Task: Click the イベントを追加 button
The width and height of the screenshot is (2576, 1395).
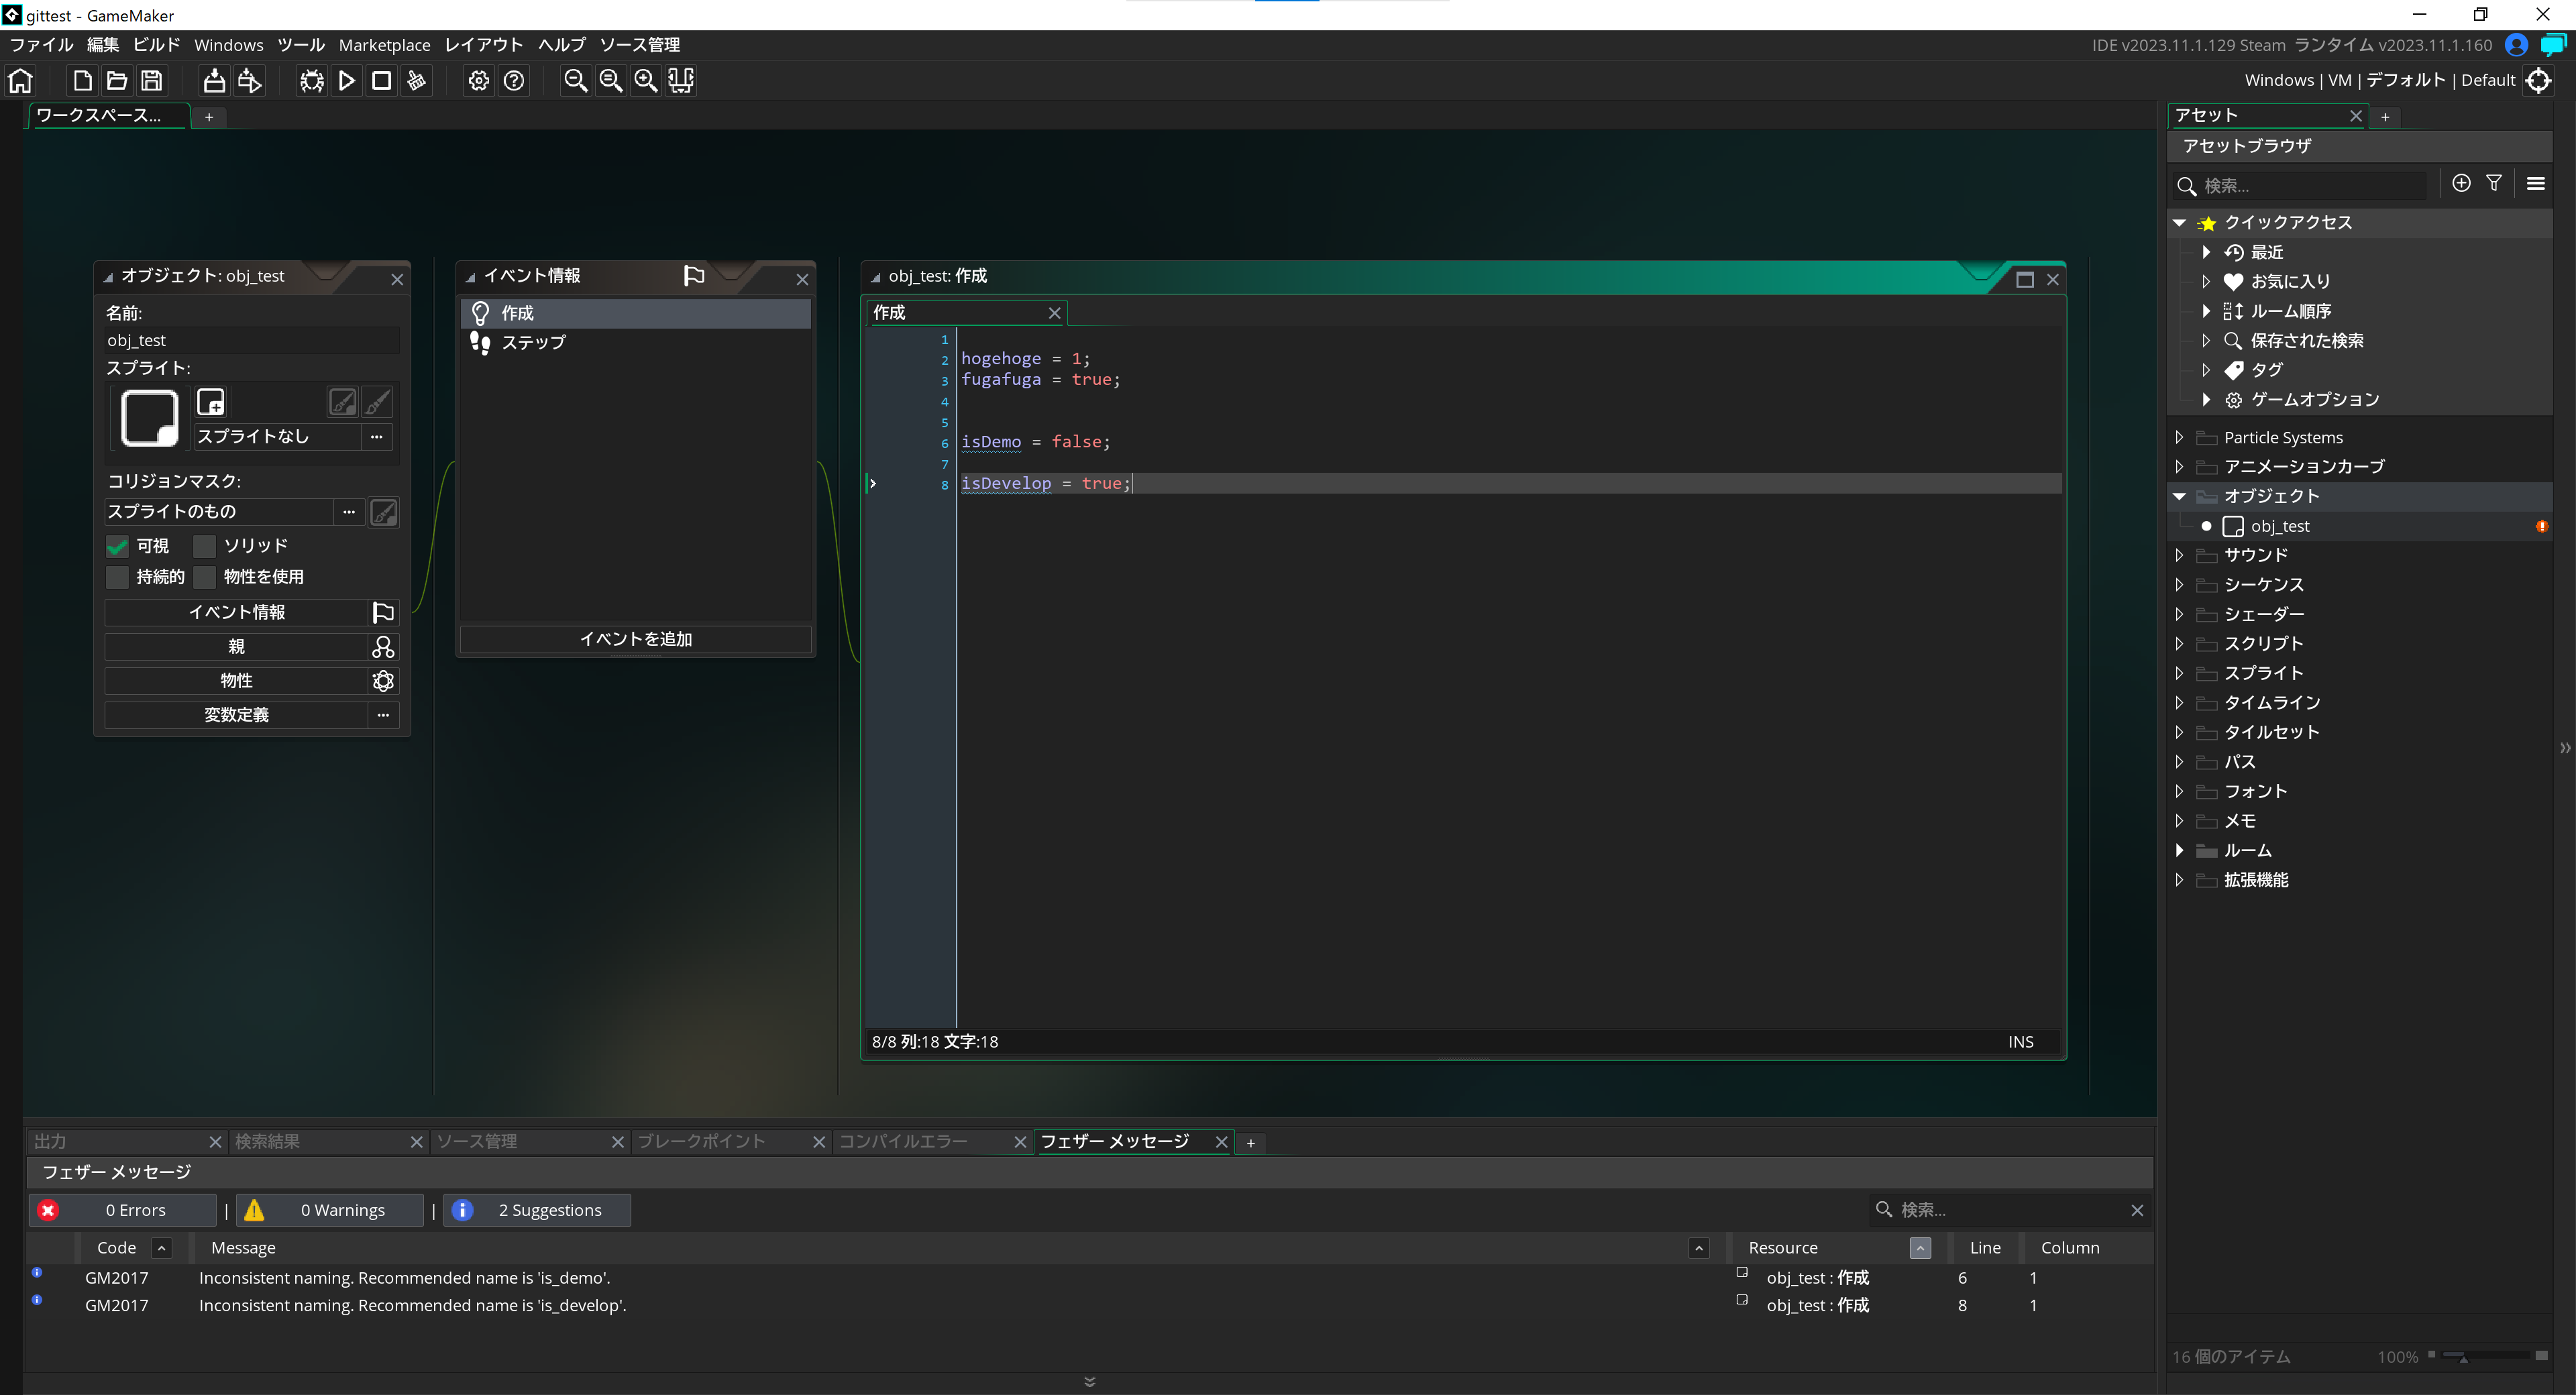Action: (x=636, y=639)
